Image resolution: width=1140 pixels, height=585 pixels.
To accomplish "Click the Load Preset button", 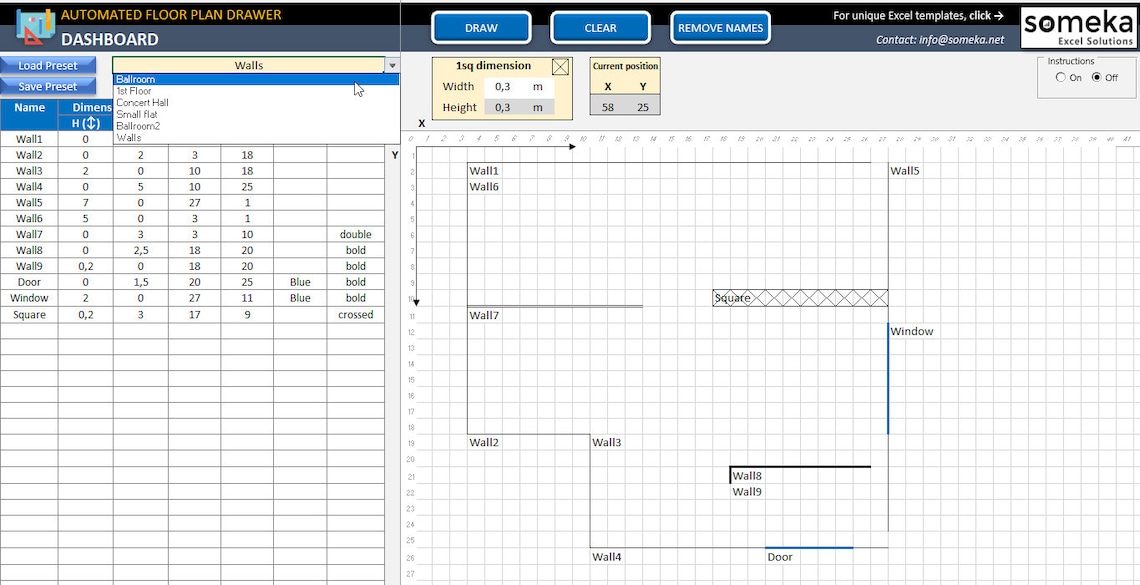I will (x=47, y=65).
